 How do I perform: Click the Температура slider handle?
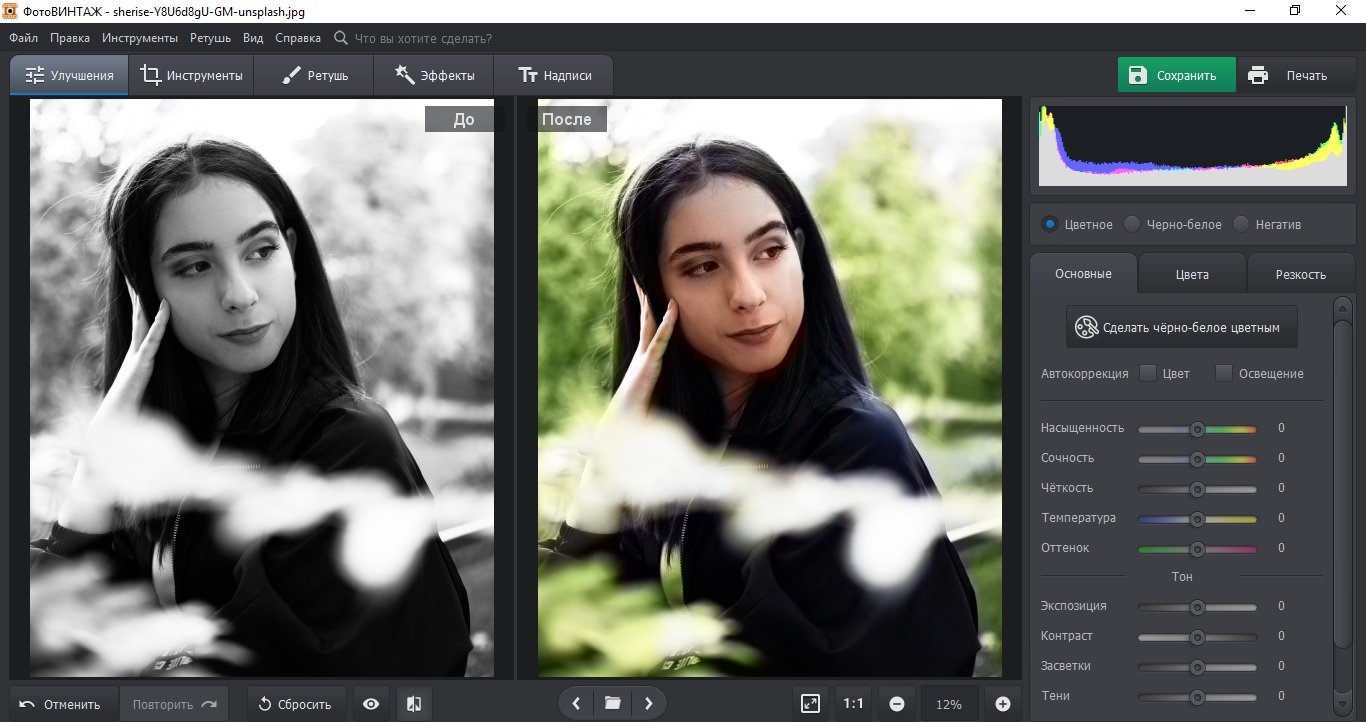coord(1197,519)
